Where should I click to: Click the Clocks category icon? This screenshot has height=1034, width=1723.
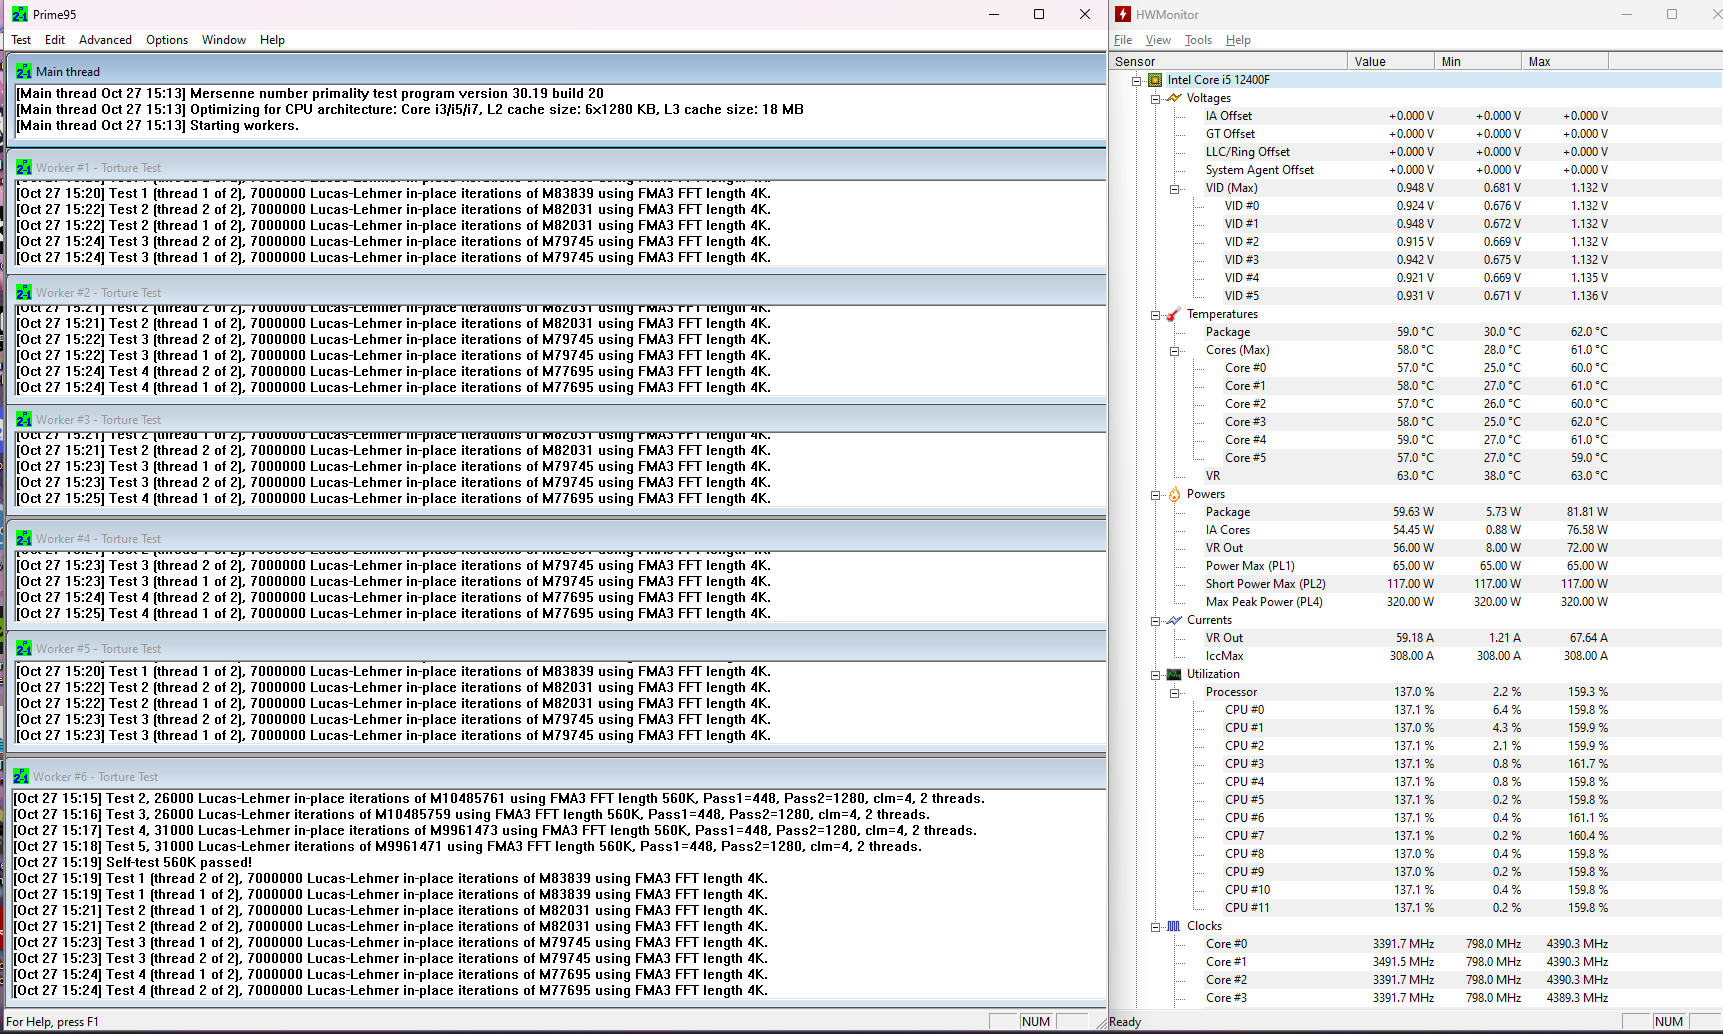click(1174, 926)
